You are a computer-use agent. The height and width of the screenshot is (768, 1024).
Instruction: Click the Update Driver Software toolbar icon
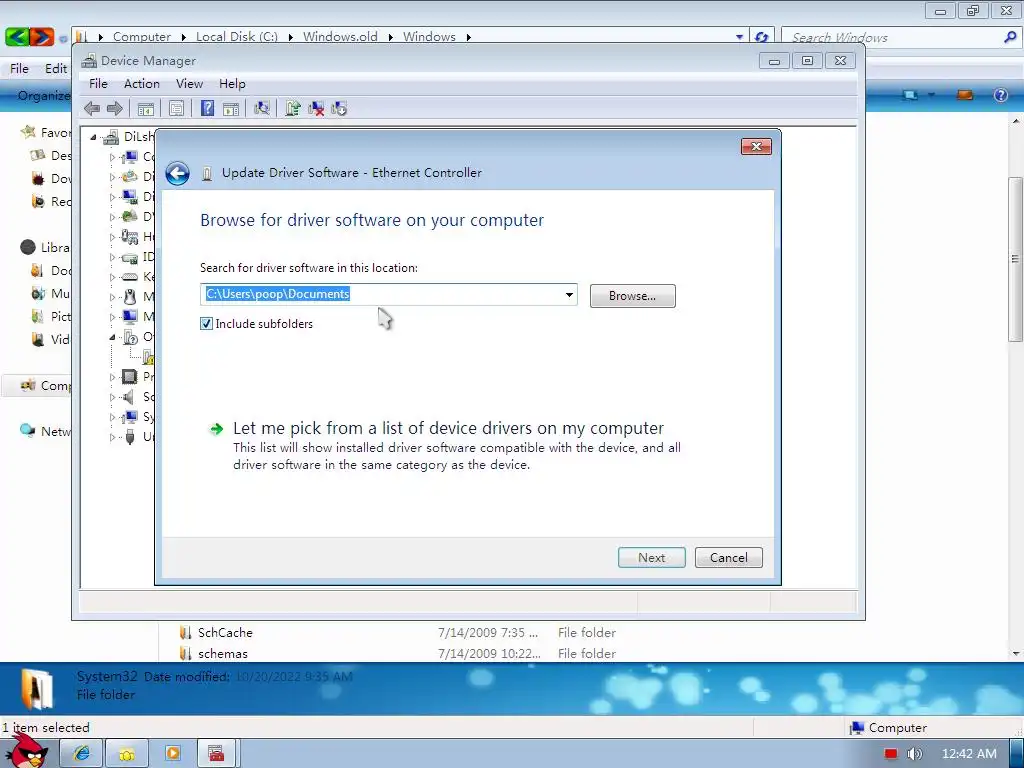(293, 108)
